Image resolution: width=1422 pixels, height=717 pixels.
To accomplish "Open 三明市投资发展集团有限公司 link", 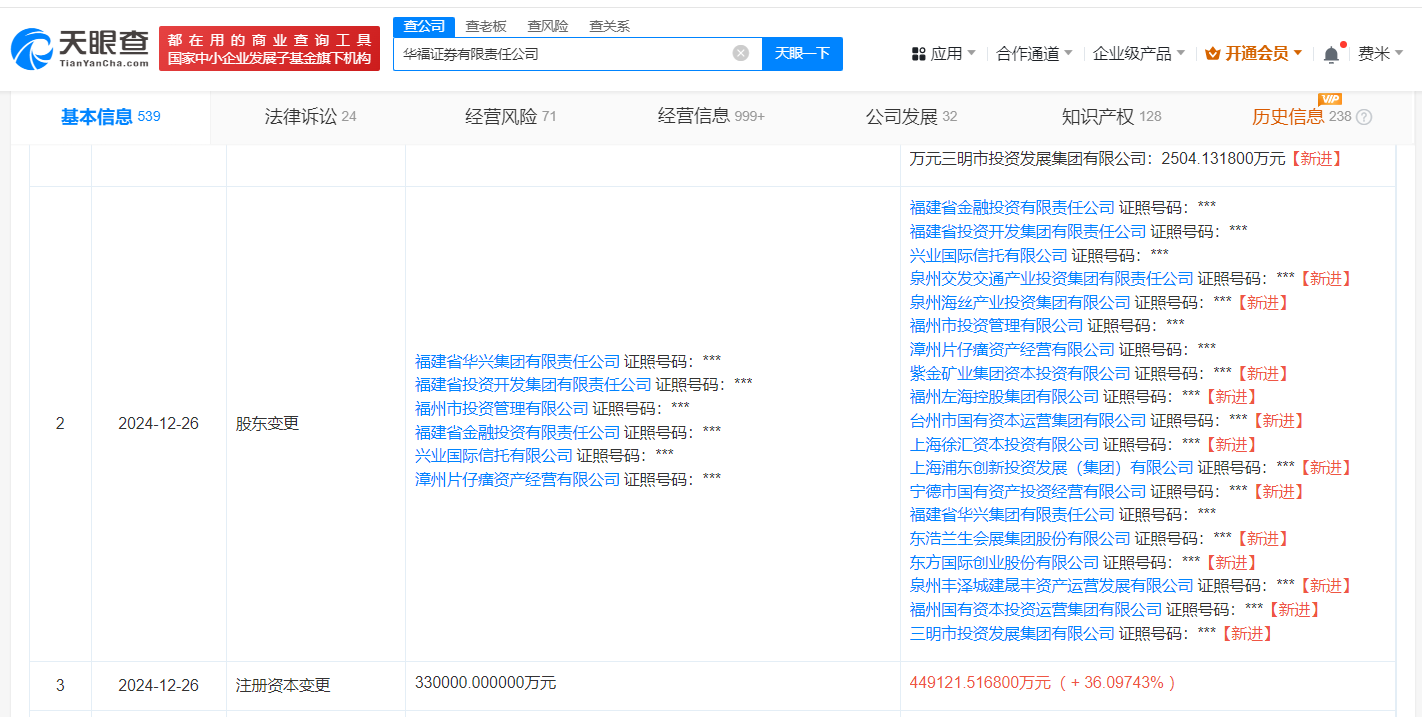I will point(1012,633).
